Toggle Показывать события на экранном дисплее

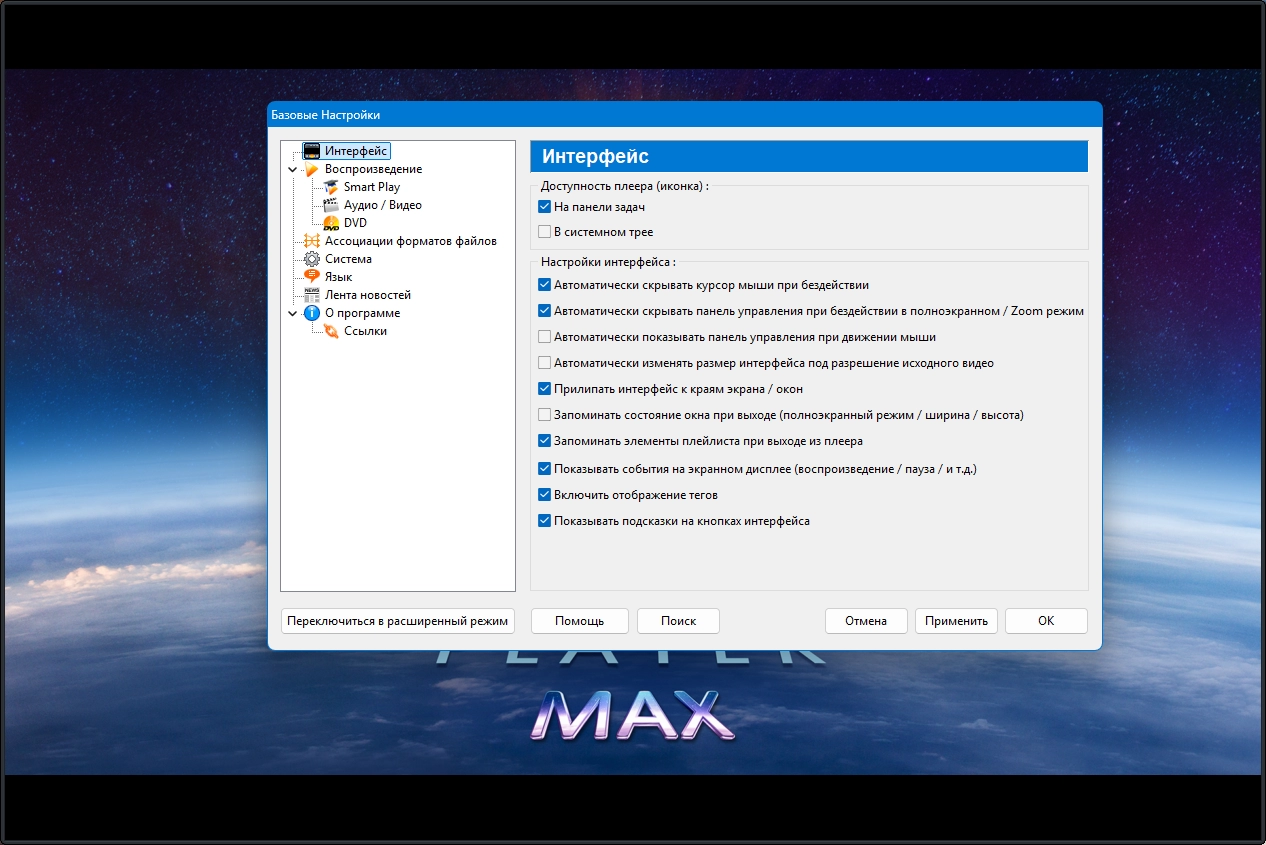545,468
